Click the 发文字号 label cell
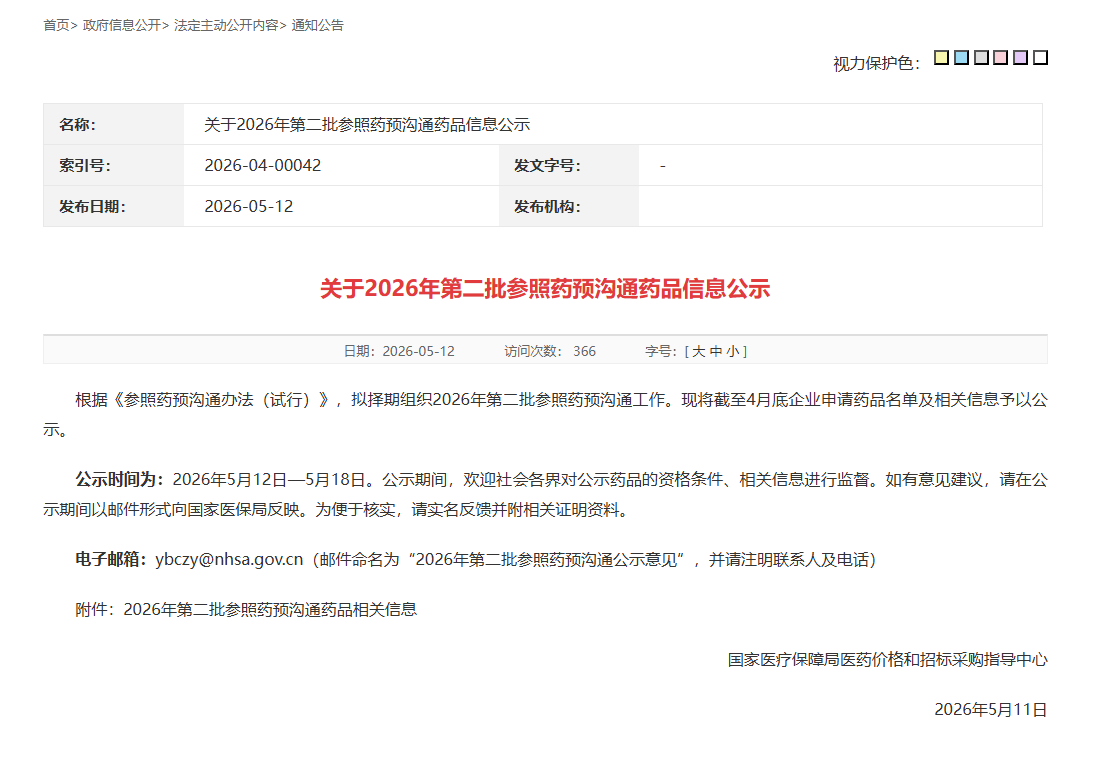Screen dimensions: 1093x761 569,165
